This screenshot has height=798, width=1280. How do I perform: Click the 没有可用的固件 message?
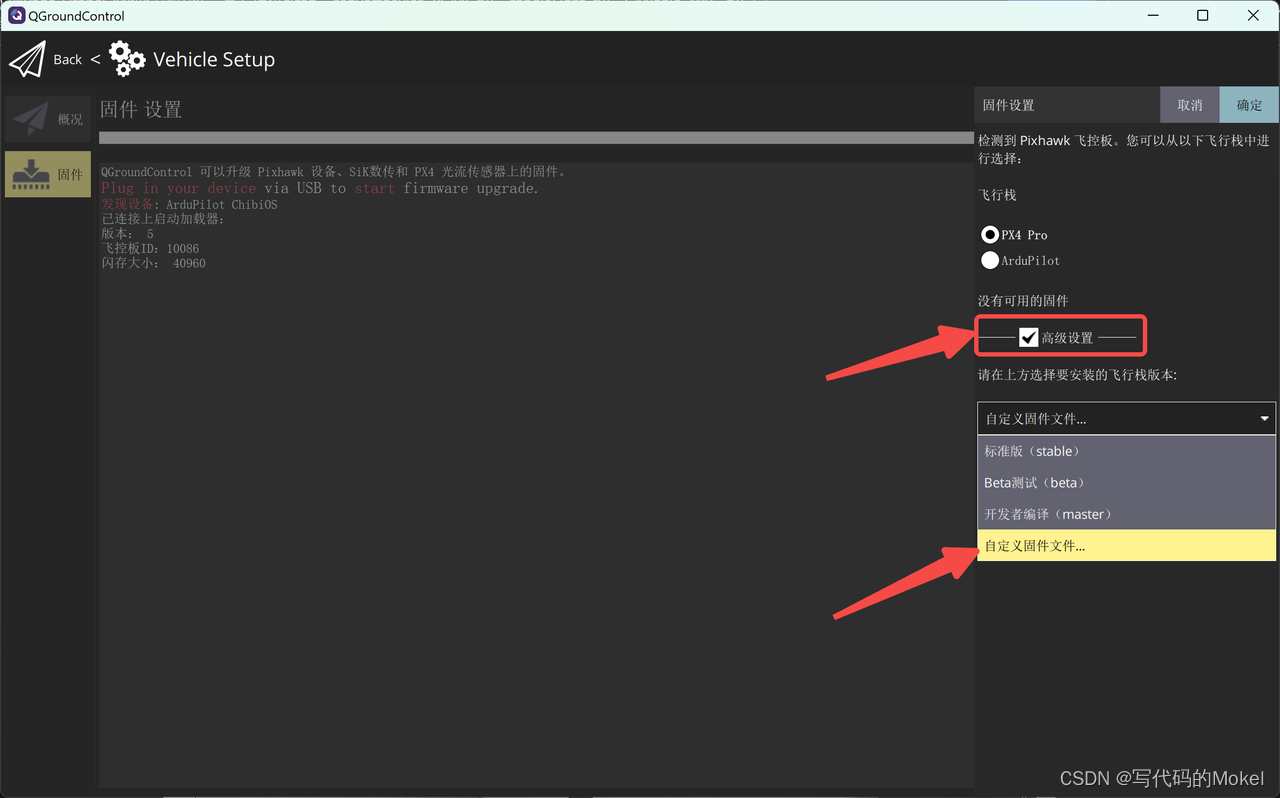point(1023,301)
